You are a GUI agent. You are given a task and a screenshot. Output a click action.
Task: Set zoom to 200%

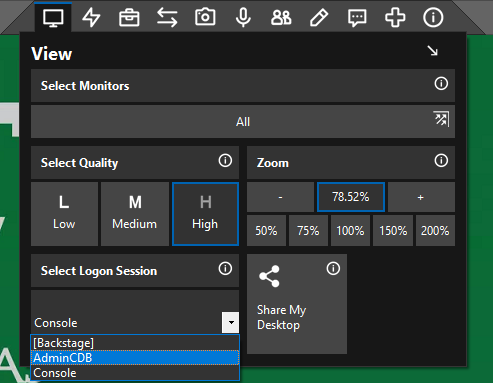tap(435, 231)
